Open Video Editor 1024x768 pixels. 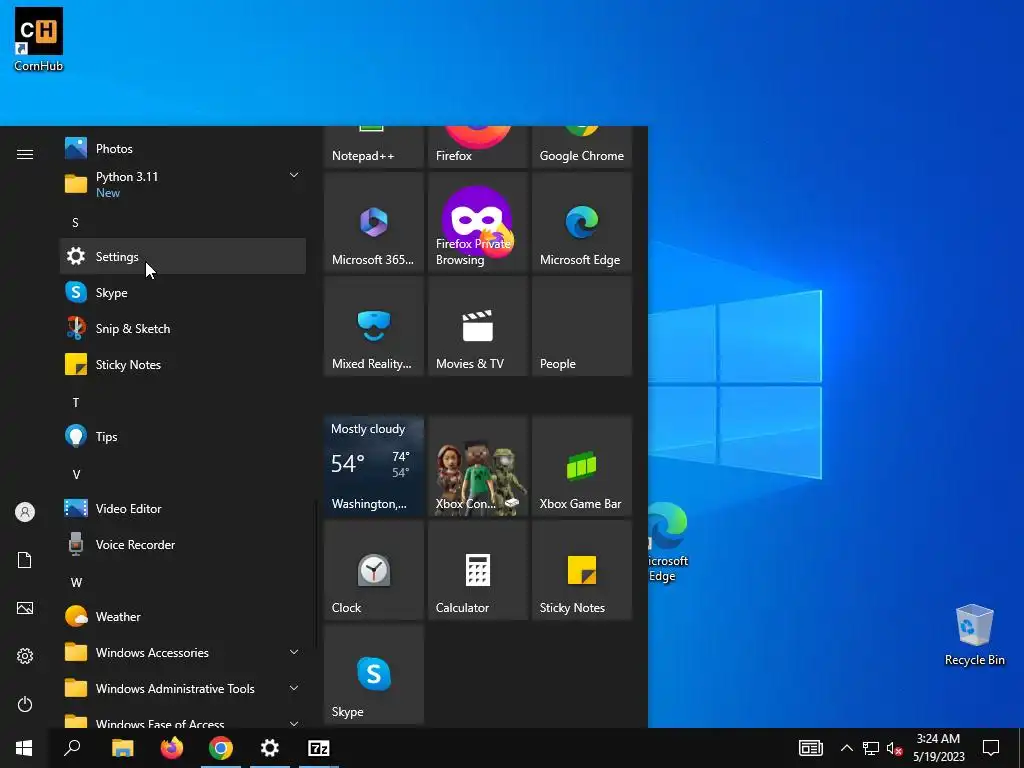(183, 508)
